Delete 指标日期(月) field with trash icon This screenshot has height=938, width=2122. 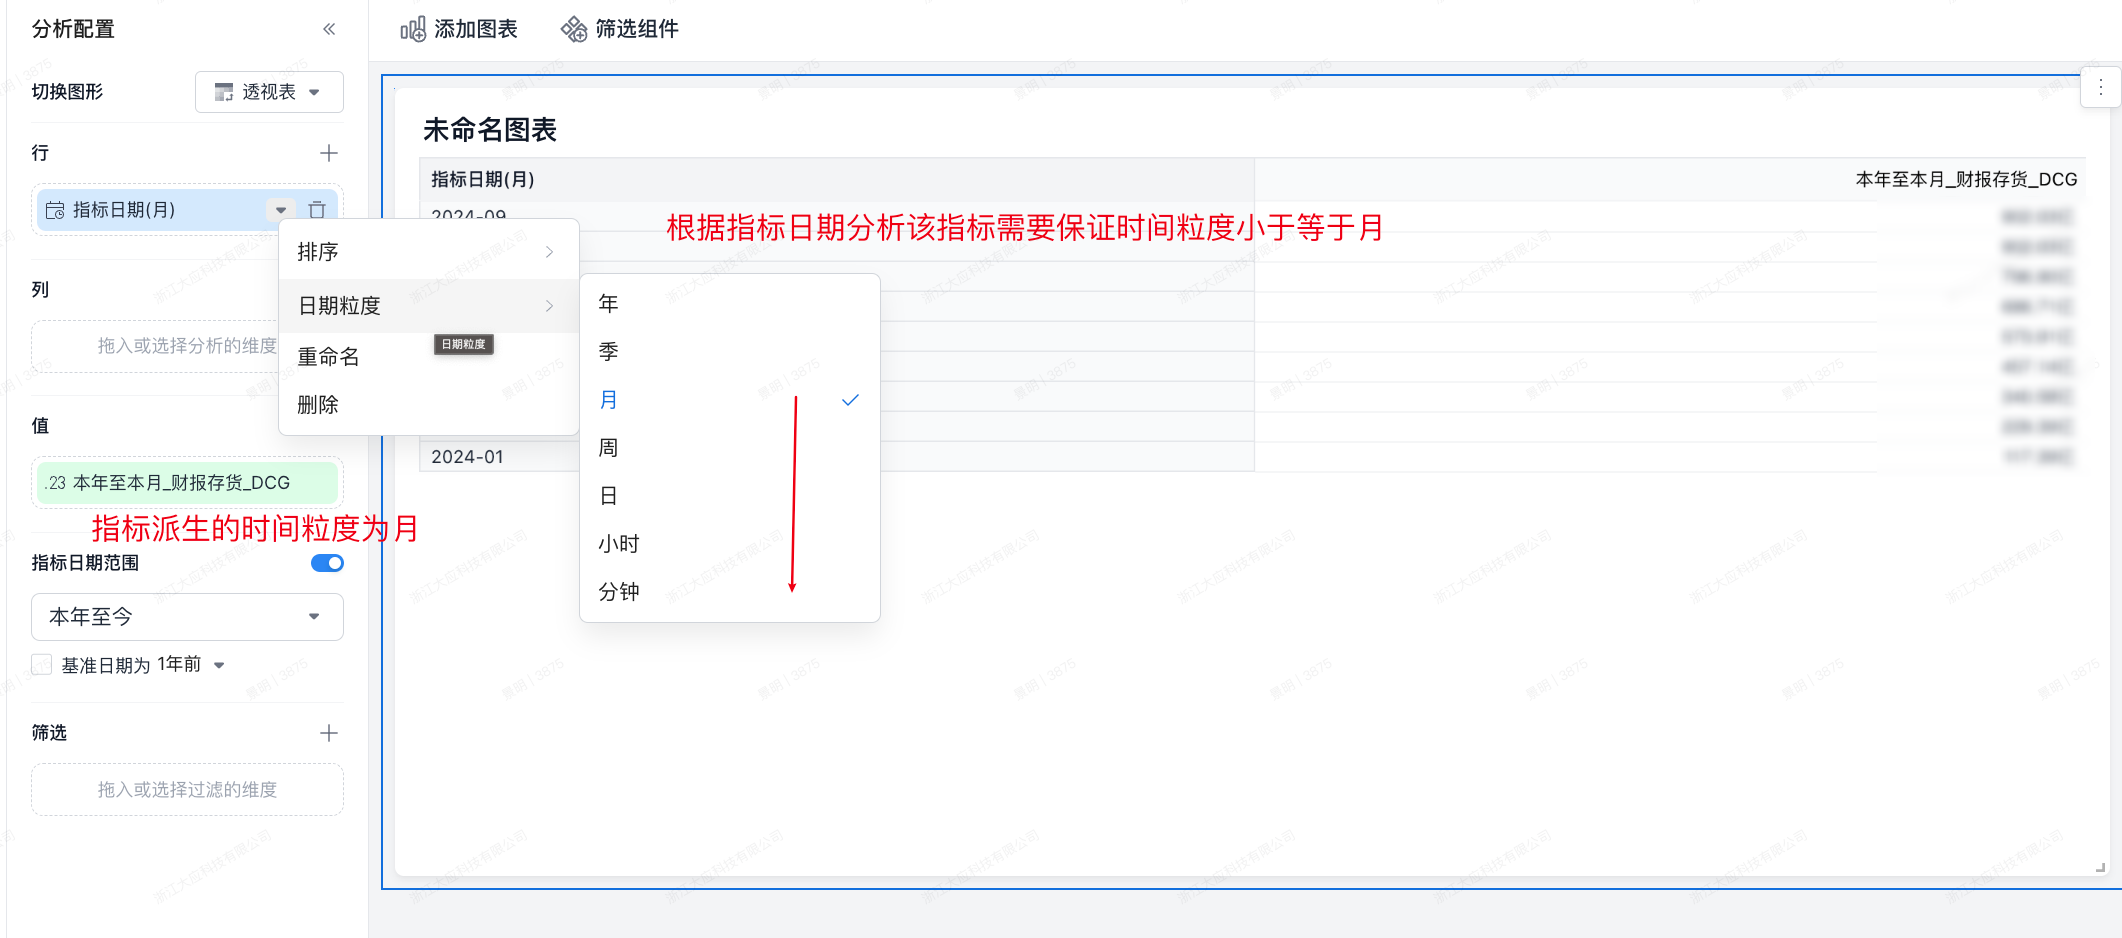tap(317, 210)
